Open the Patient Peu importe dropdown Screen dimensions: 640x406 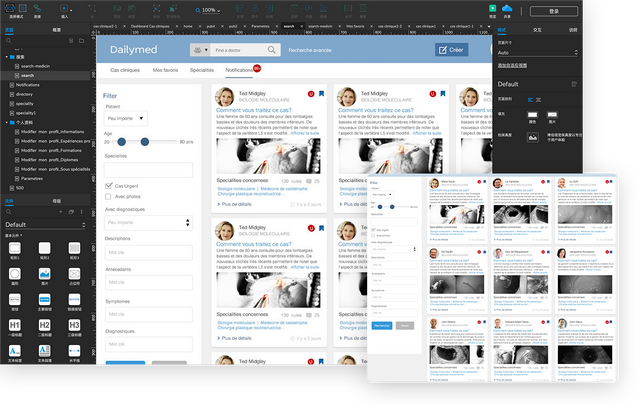125,118
